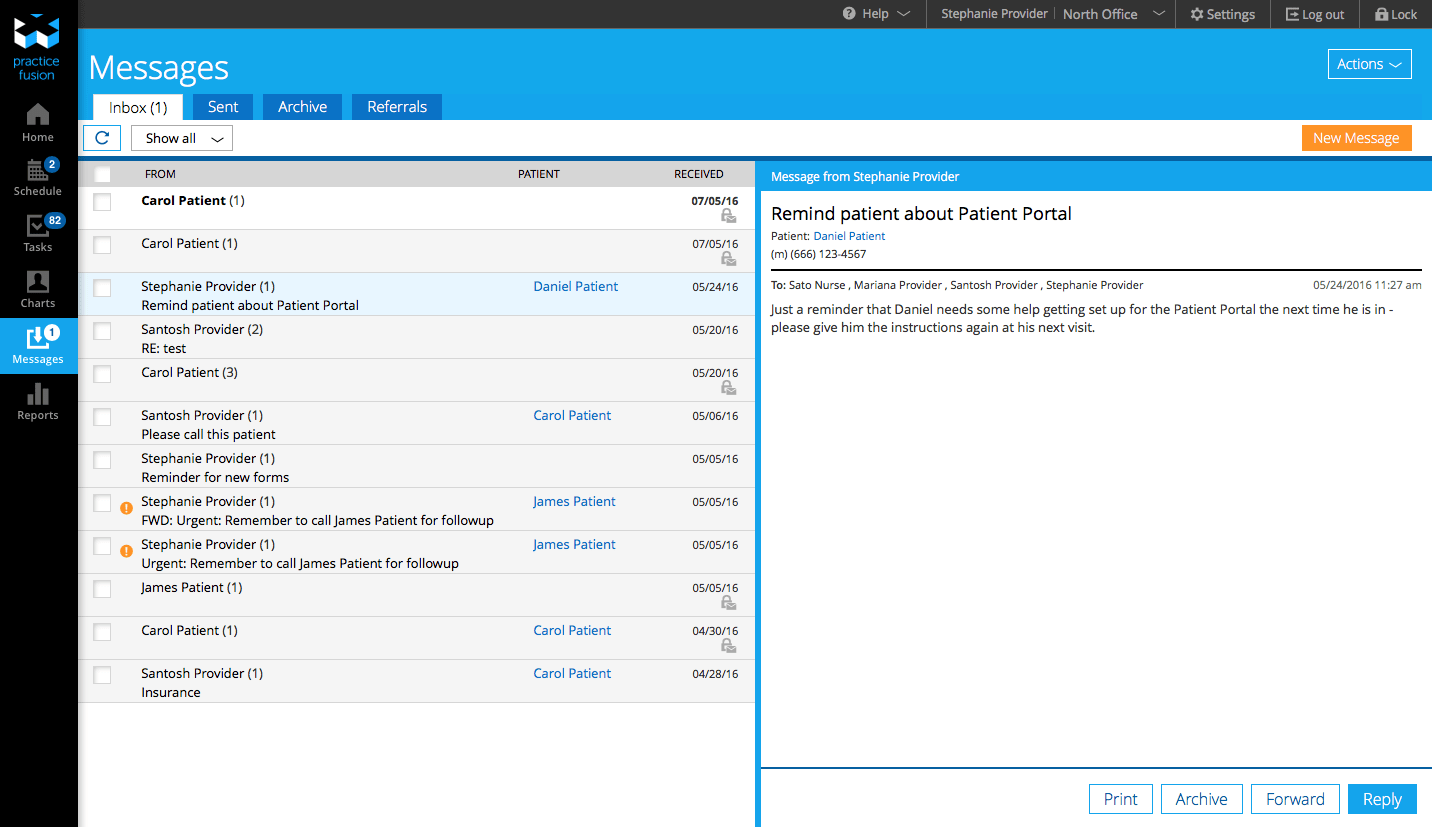Click the New Message button
Image resolution: width=1432 pixels, height=827 pixels.
[1355, 138]
